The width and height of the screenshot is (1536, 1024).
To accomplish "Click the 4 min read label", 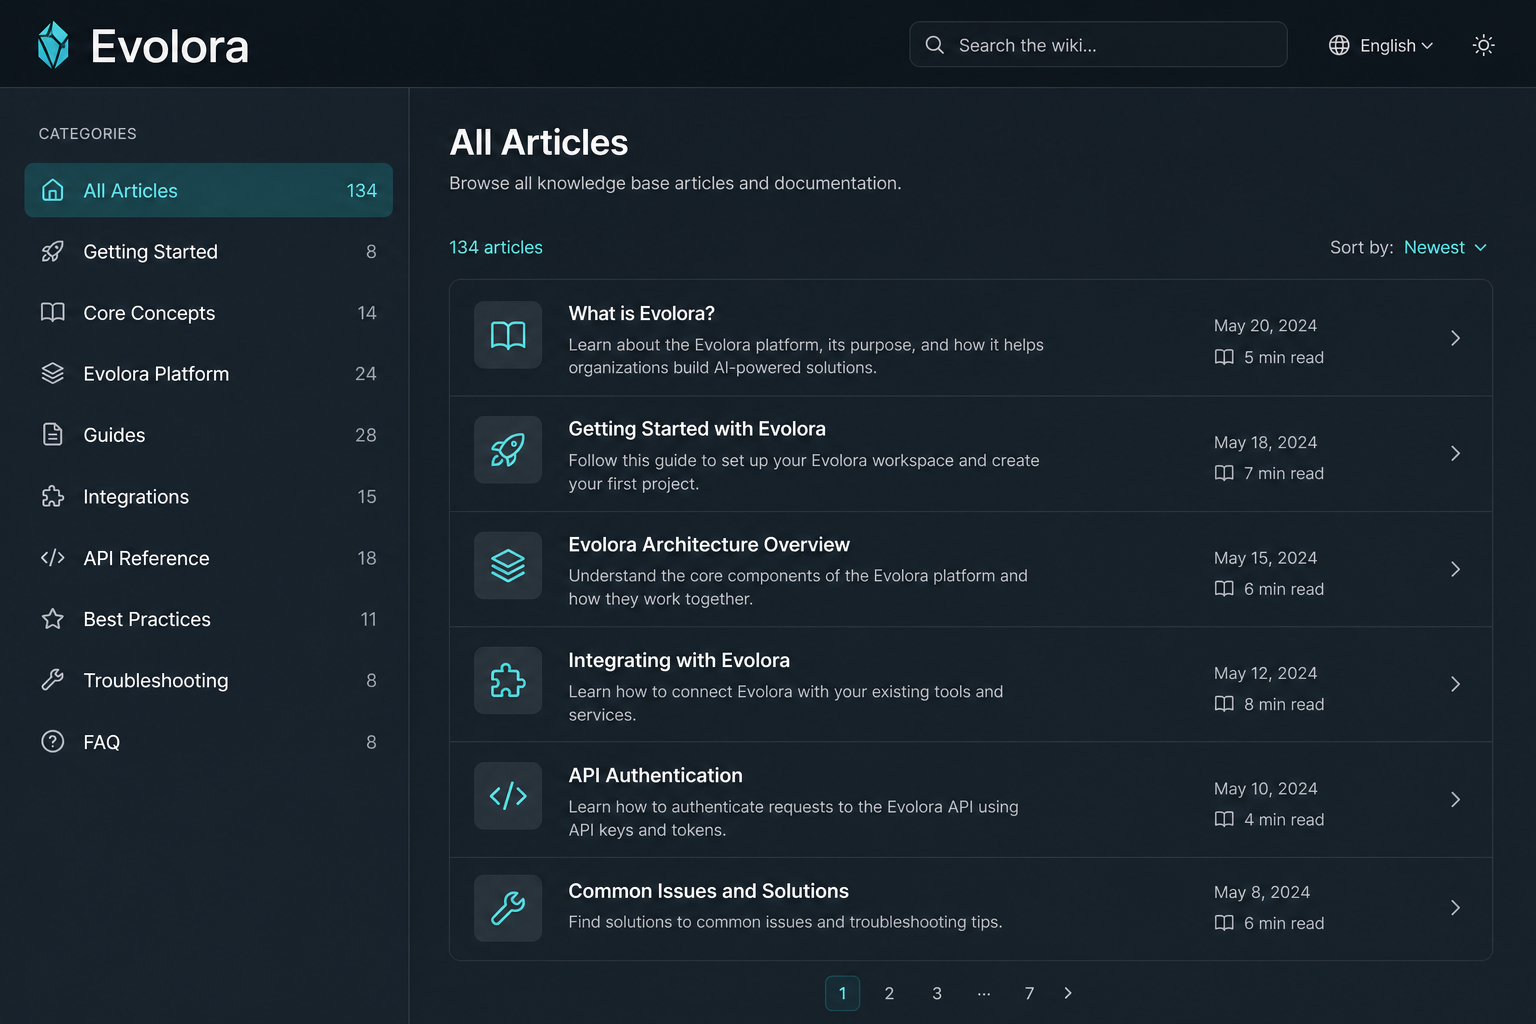I will [x=1284, y=820].
